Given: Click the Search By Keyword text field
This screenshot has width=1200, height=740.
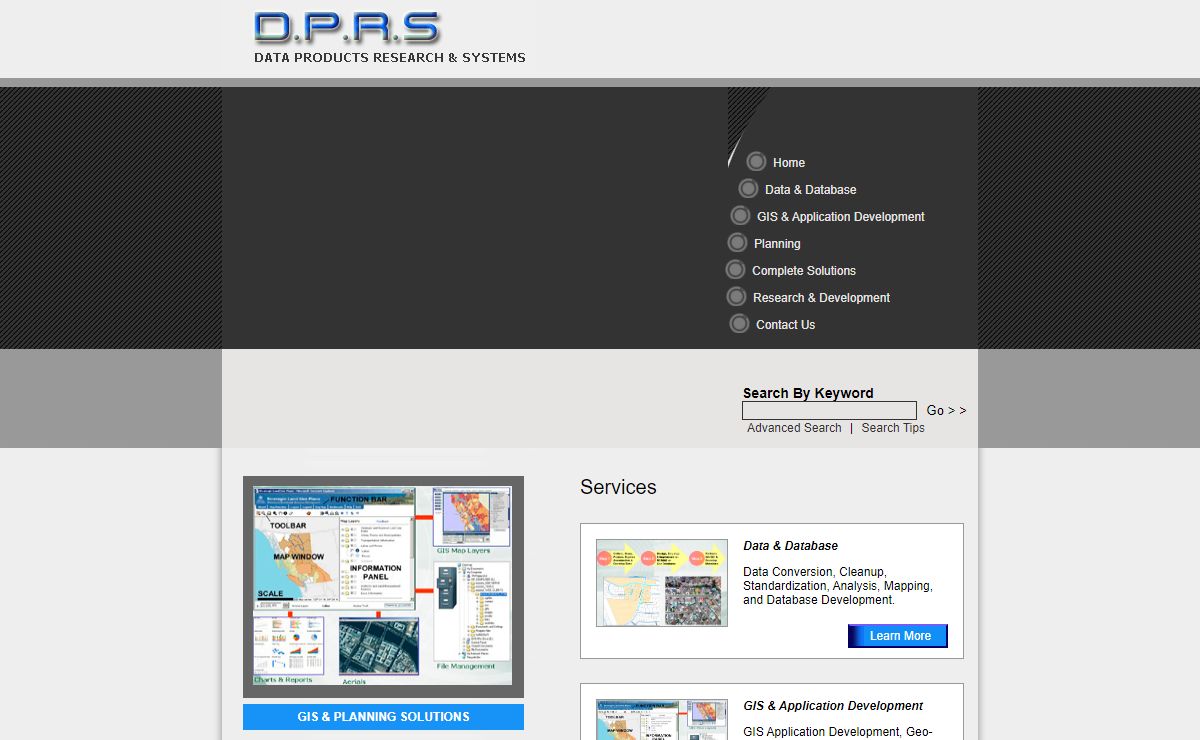Looking at the screenshot, I should (829, 411).
